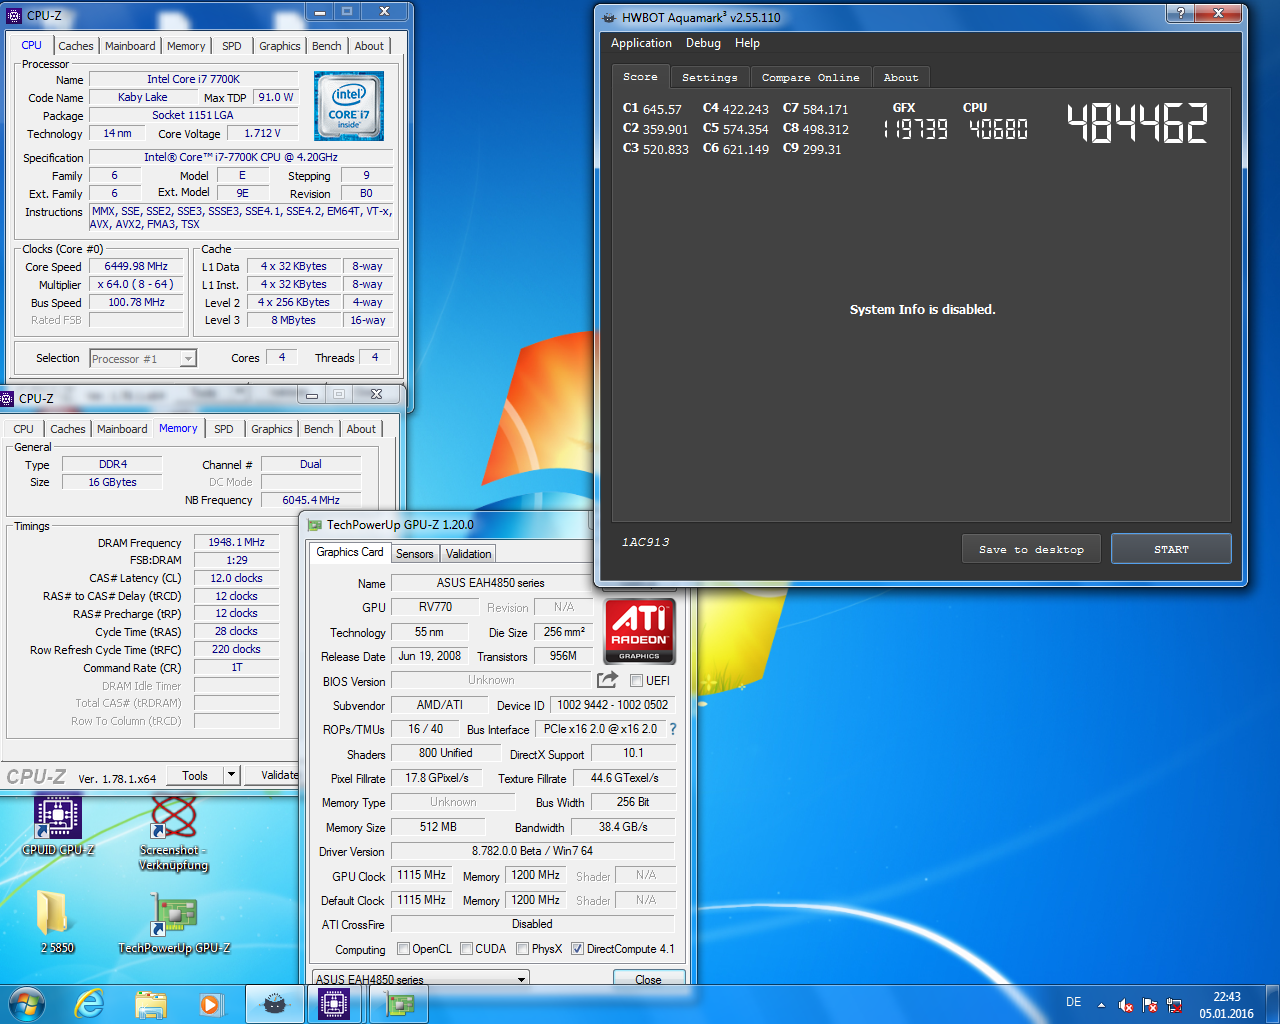Image resolution: width=1280 pixels, height=1024 pixels.
Task: Open the media player taskbar icon
Action: tap(211, 1004)
